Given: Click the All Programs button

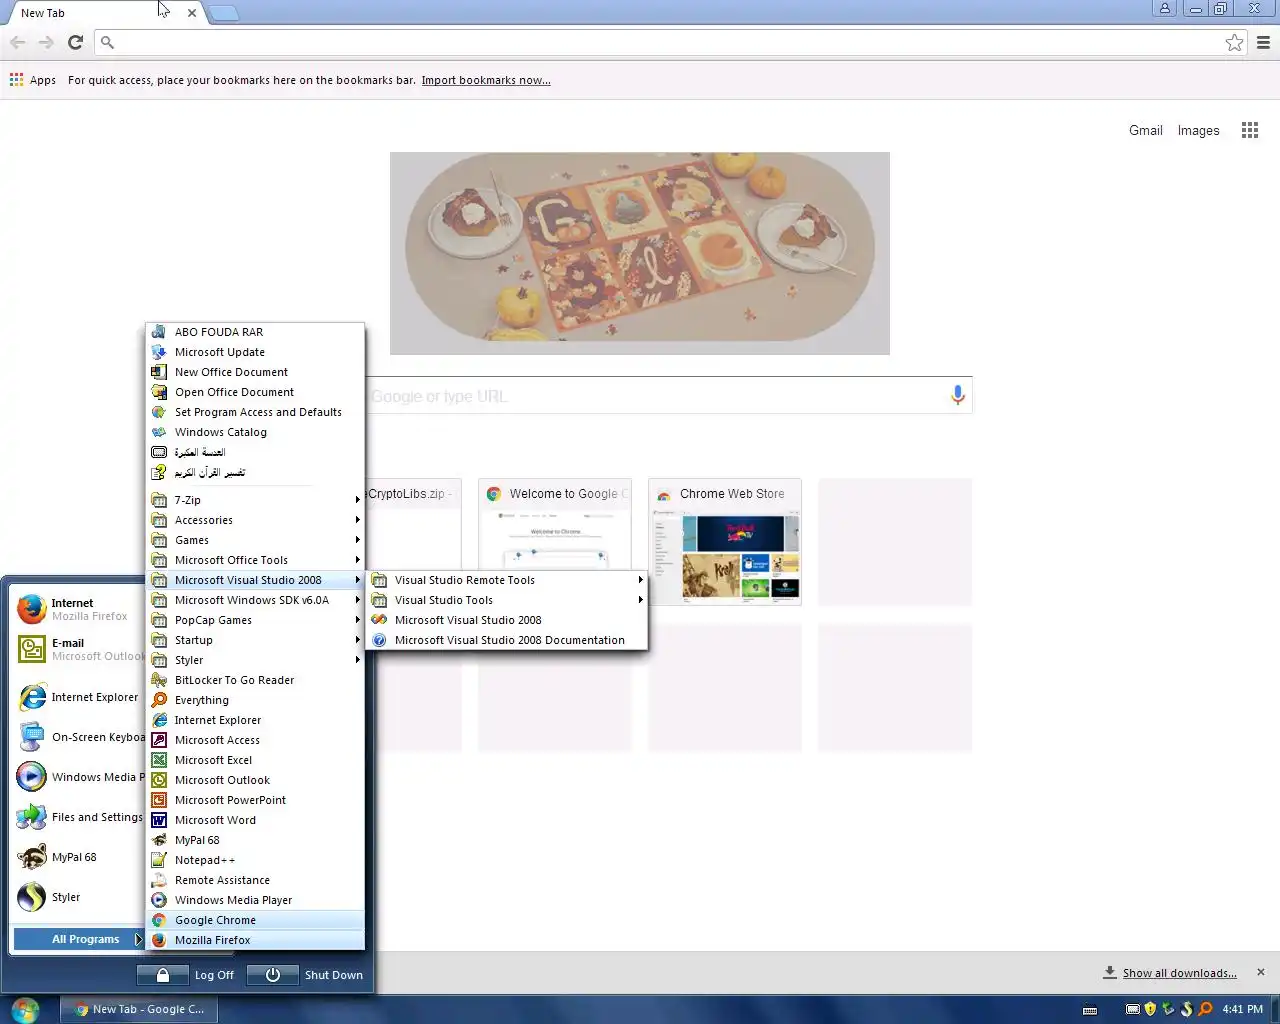Looking at the screenshot, I should 78,939.
